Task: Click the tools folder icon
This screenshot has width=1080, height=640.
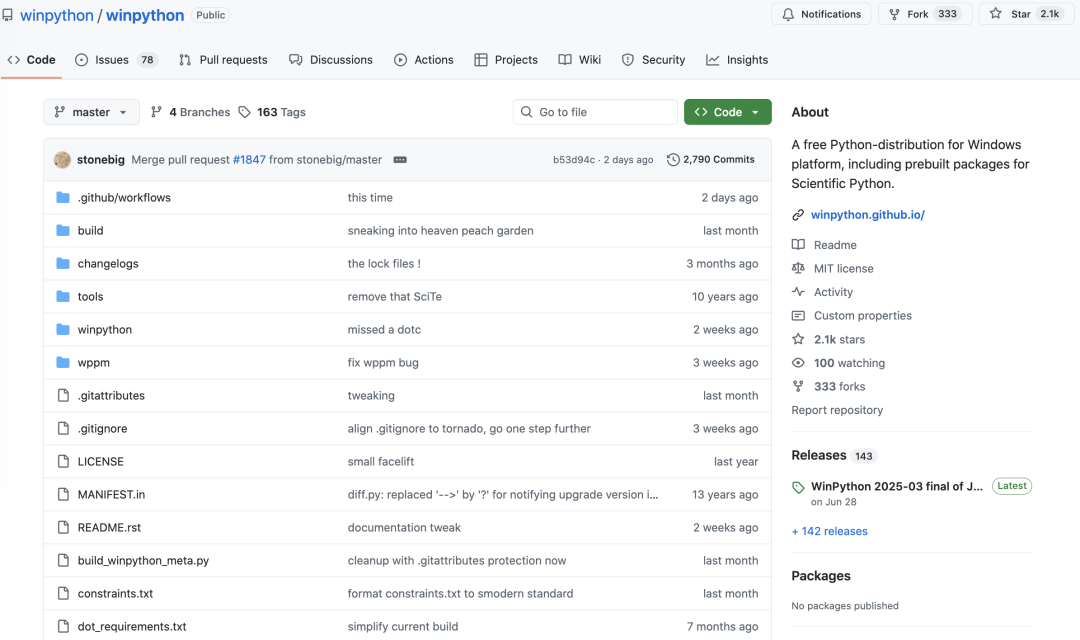Action: click(63, 297)
